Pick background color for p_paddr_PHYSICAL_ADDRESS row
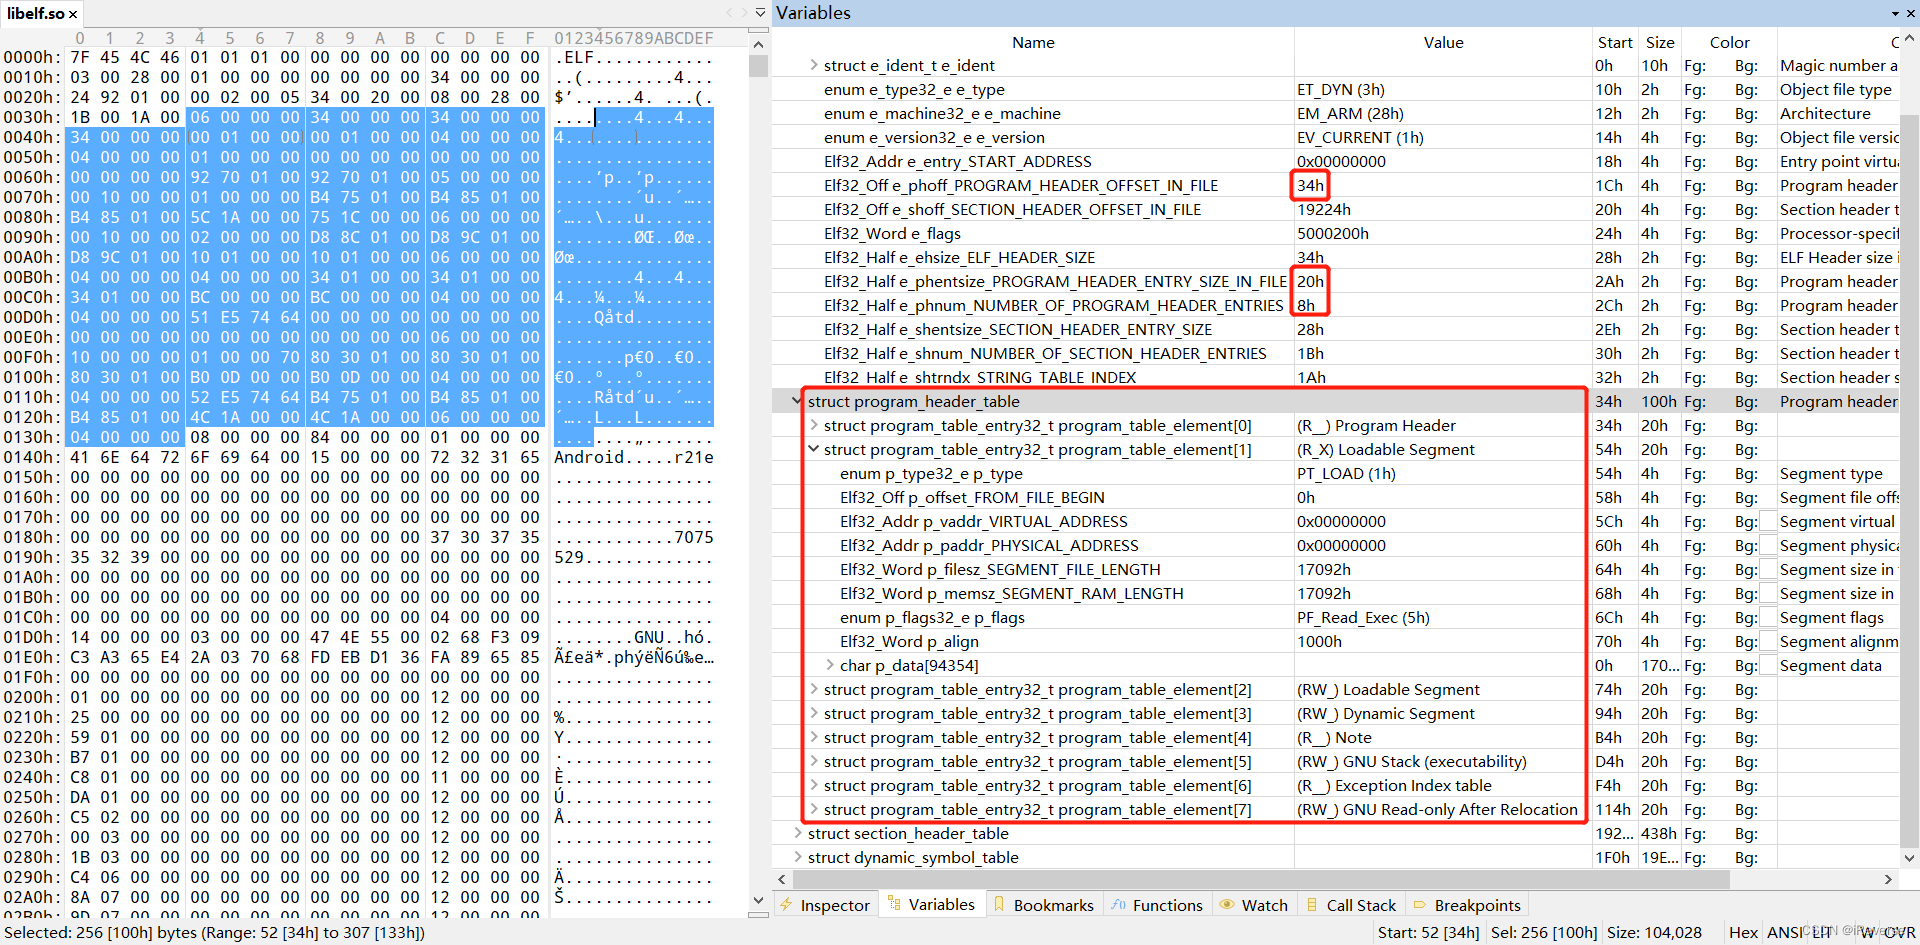The width and height of the screenshot is (1920, 945). point(1767,545)
